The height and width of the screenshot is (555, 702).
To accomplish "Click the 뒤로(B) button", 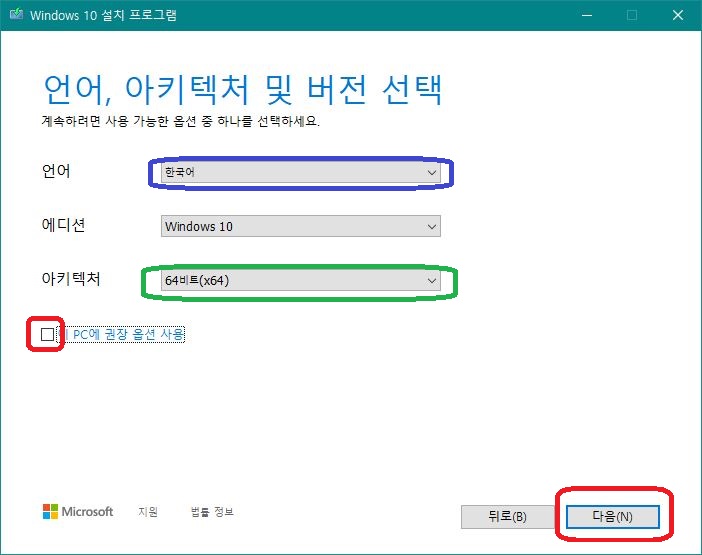I will (508, 517).
